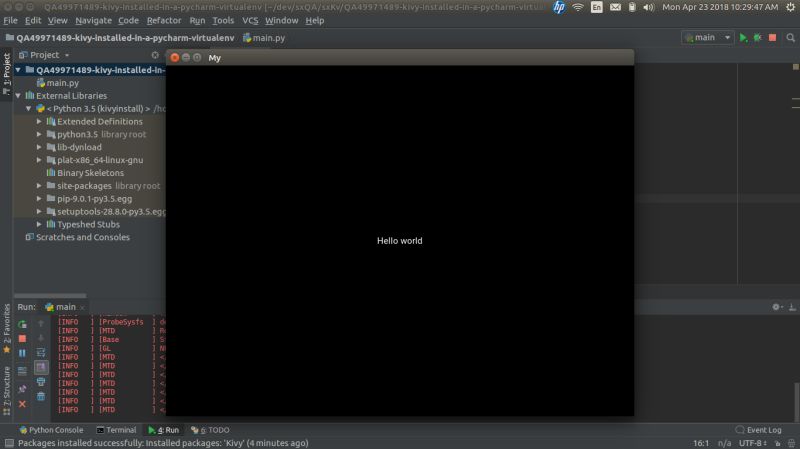Open HP system tray icon
800x449 pixels.
pos(559,7)
